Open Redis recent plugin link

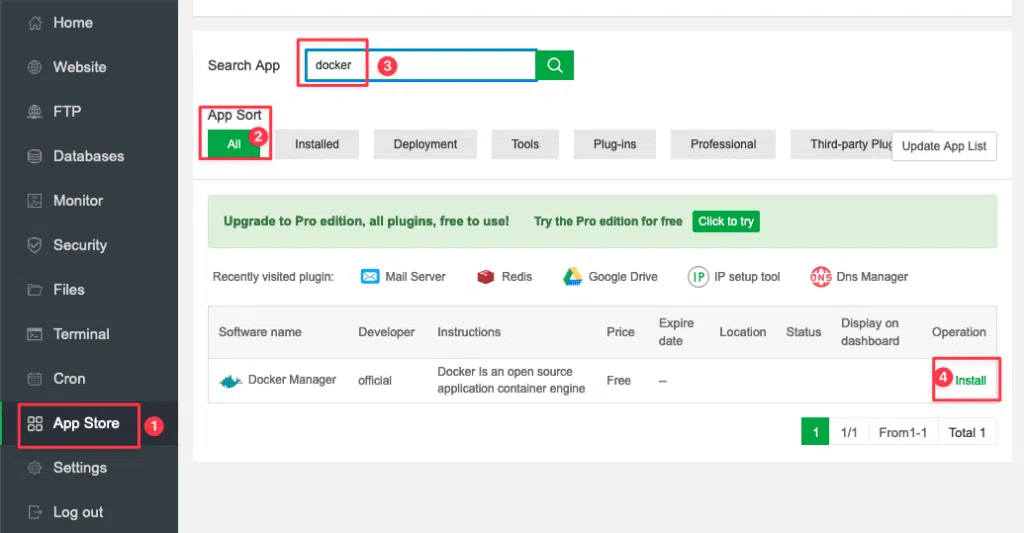[517, 277]
